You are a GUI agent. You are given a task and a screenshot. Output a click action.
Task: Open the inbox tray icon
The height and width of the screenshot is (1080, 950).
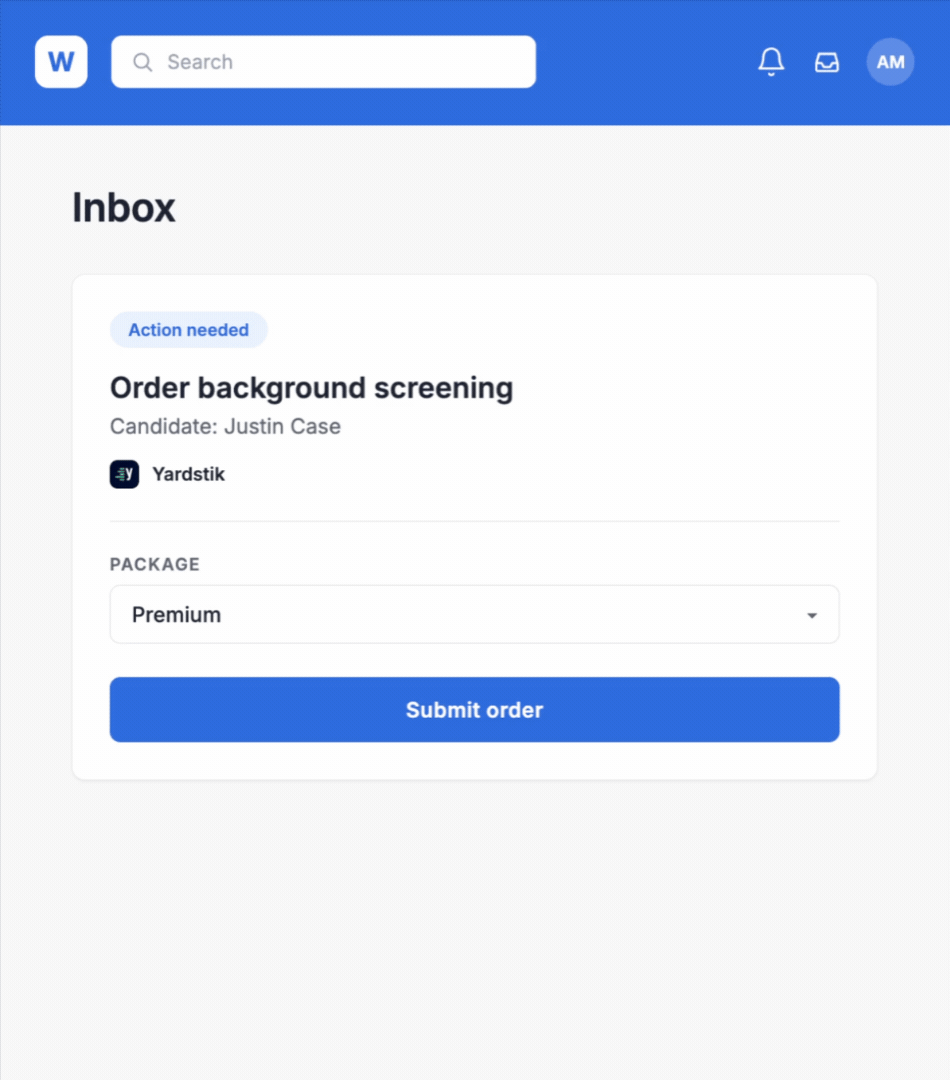827,62
